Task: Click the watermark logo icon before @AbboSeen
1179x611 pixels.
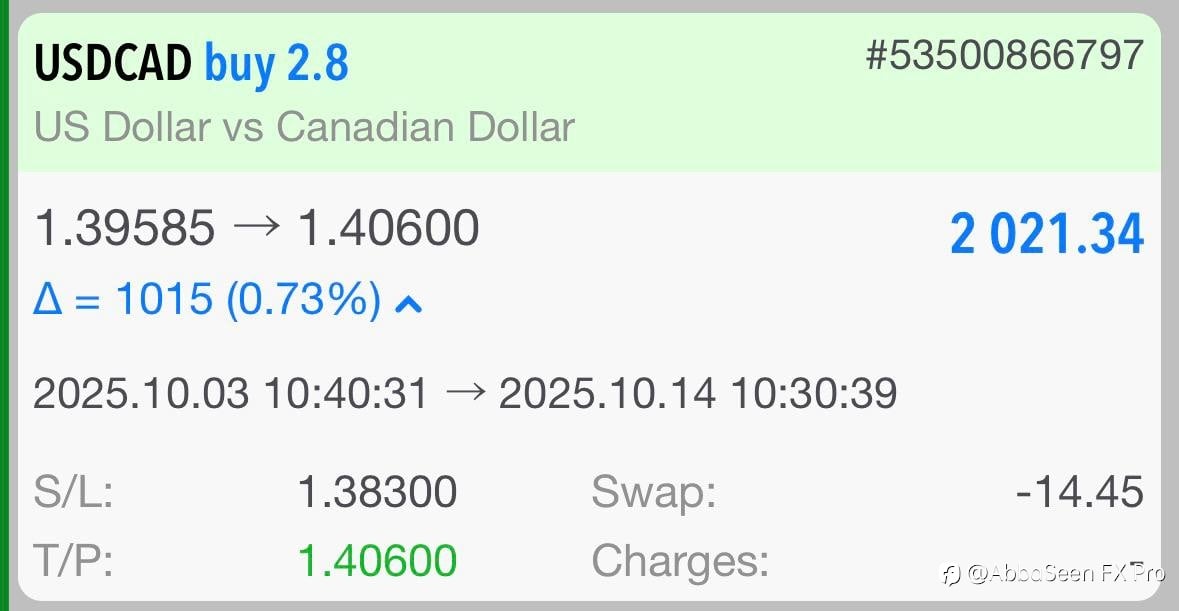Action: coord(951,574)
